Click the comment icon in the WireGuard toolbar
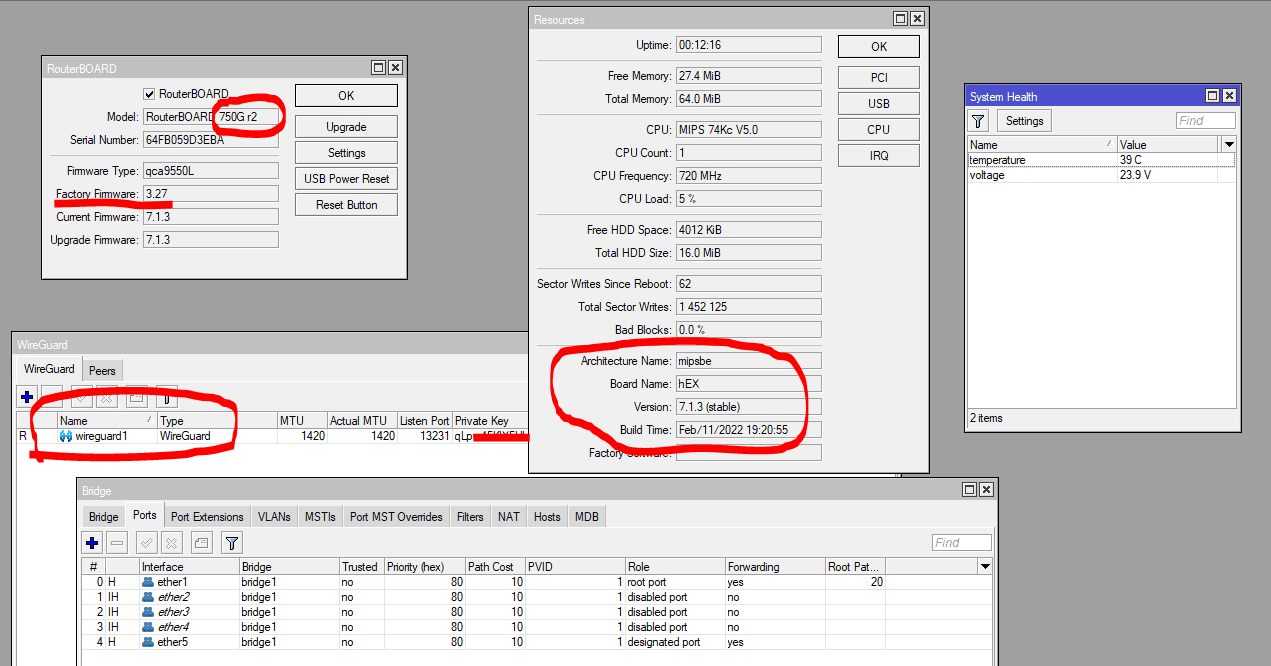The width and height of the screenshot is (1271, 666). (x=136, y=396)
